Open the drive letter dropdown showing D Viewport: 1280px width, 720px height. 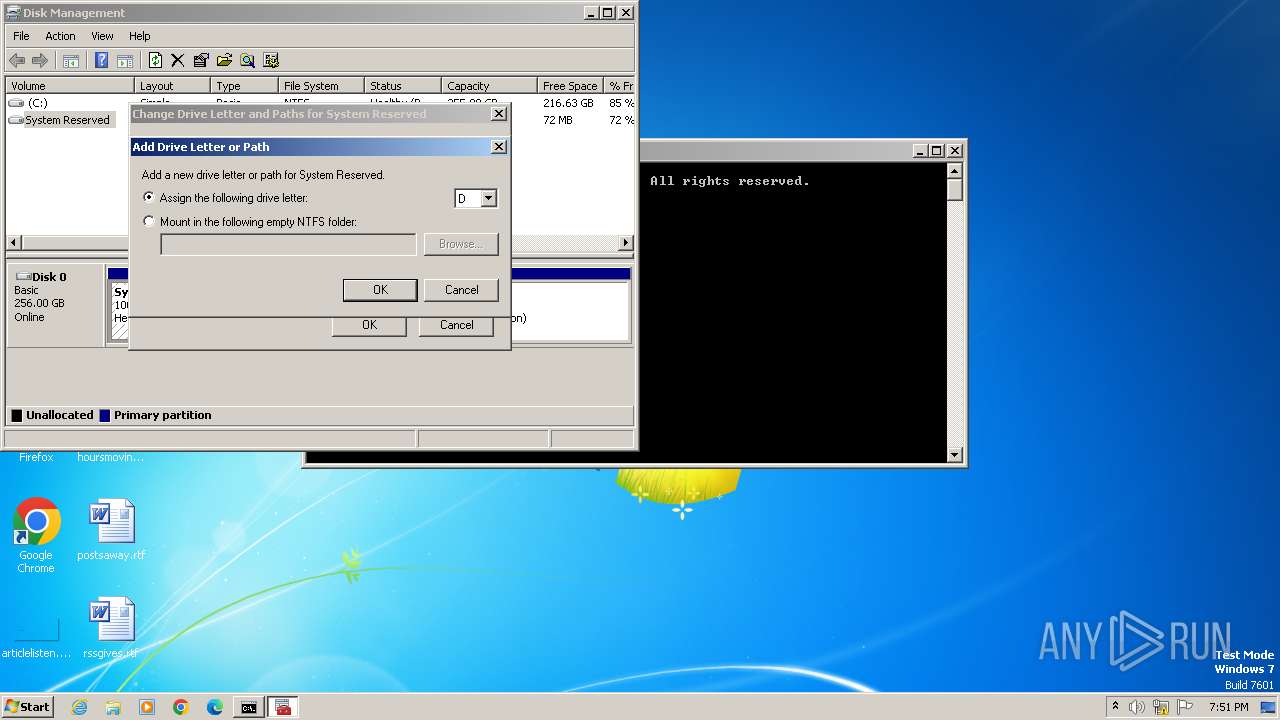click(488, 198)
